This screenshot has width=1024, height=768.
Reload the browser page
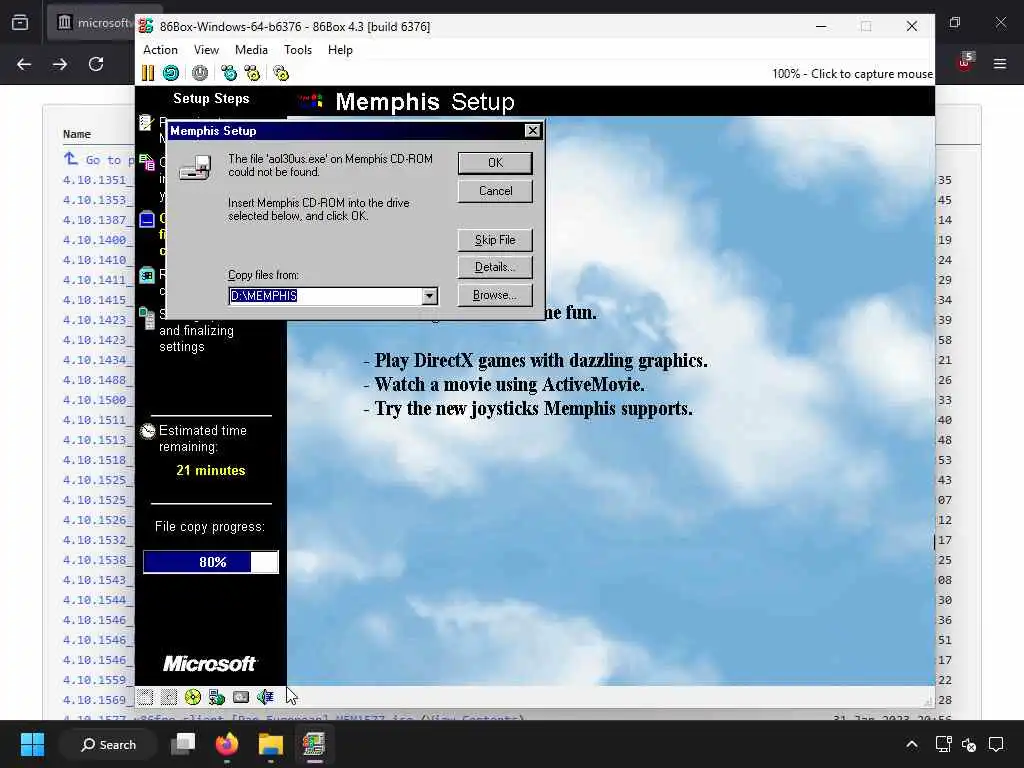click(96, 64)
